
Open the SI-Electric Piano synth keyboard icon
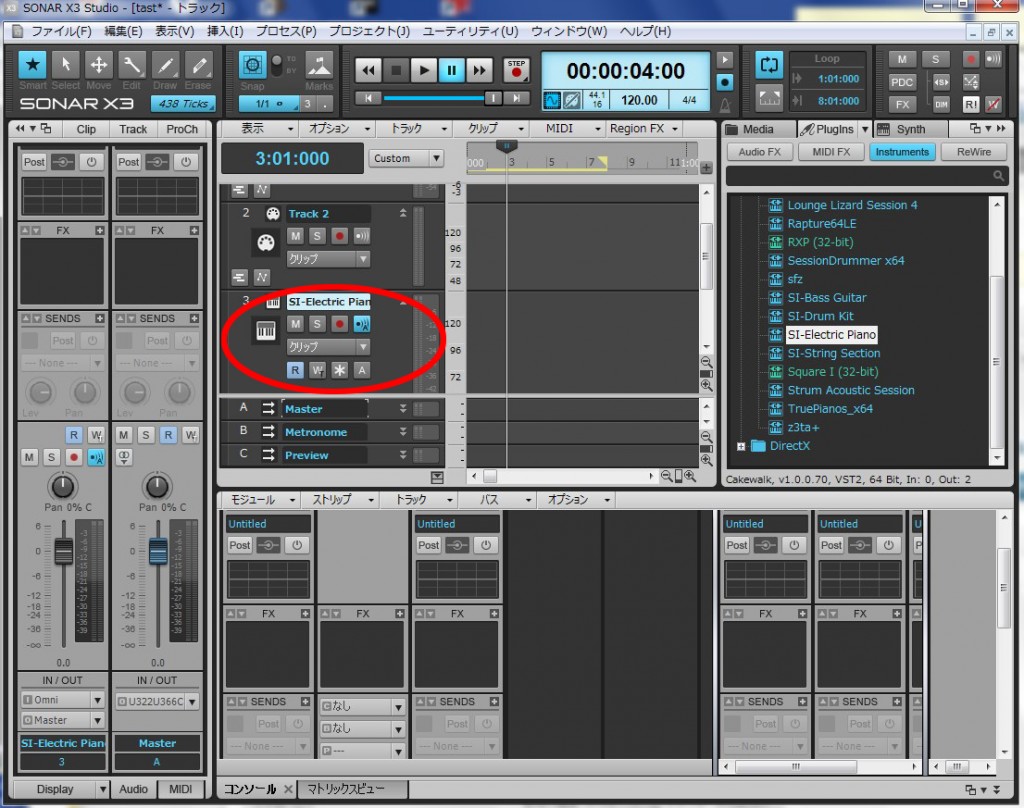265,331
